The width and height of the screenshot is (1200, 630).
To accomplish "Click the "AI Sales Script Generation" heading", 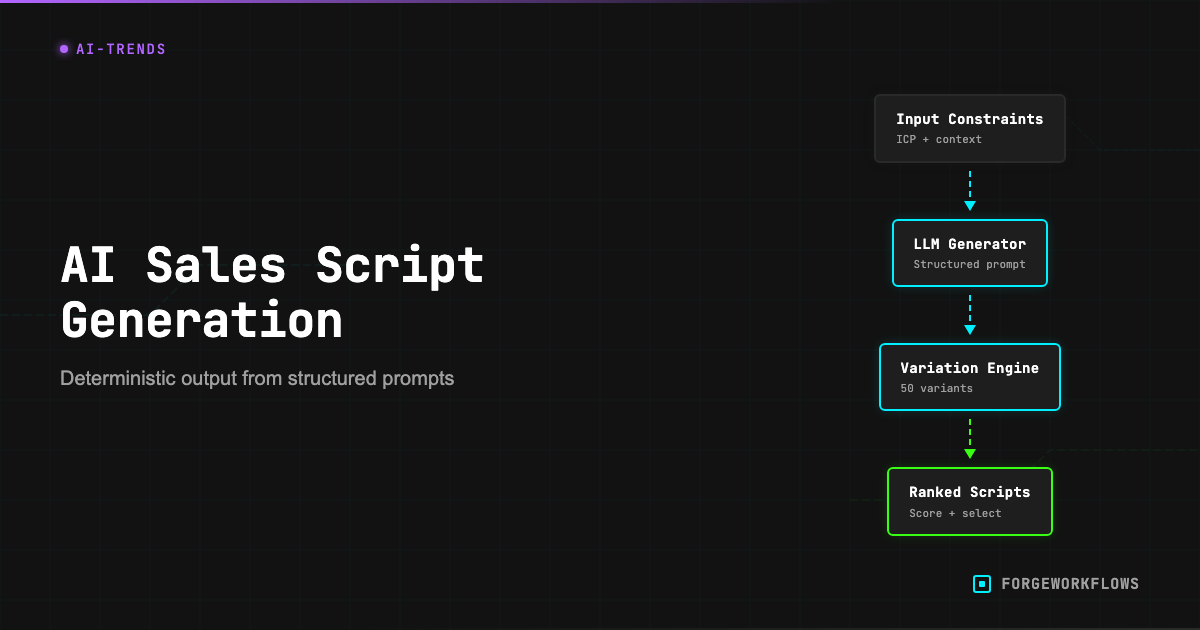I will point(272,293).
